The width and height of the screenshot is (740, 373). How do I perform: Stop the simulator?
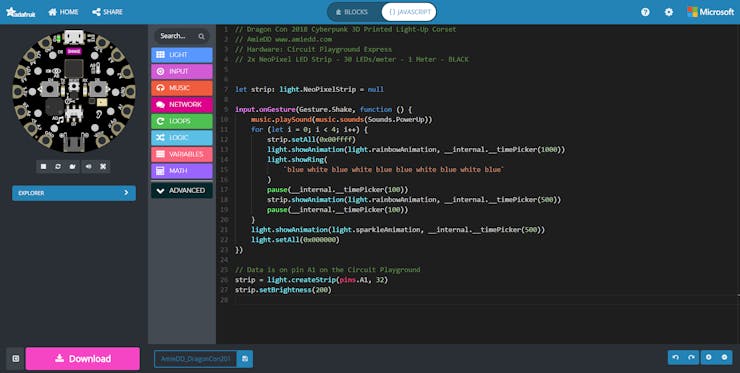pos(43,167)
